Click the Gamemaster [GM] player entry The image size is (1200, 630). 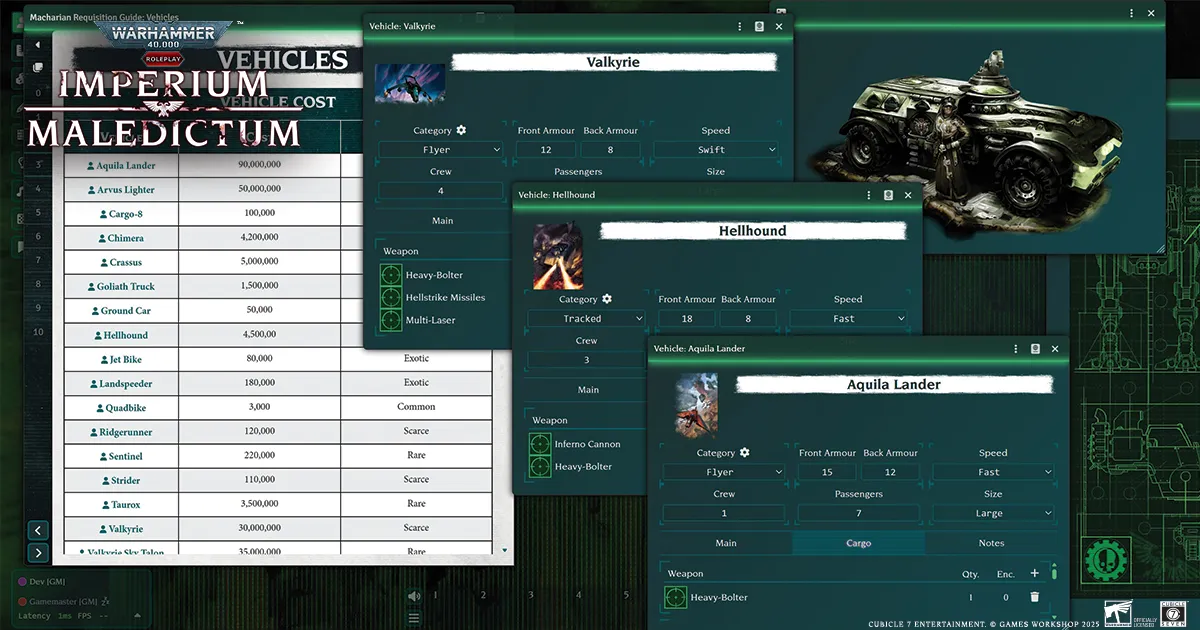coord(62,601)
